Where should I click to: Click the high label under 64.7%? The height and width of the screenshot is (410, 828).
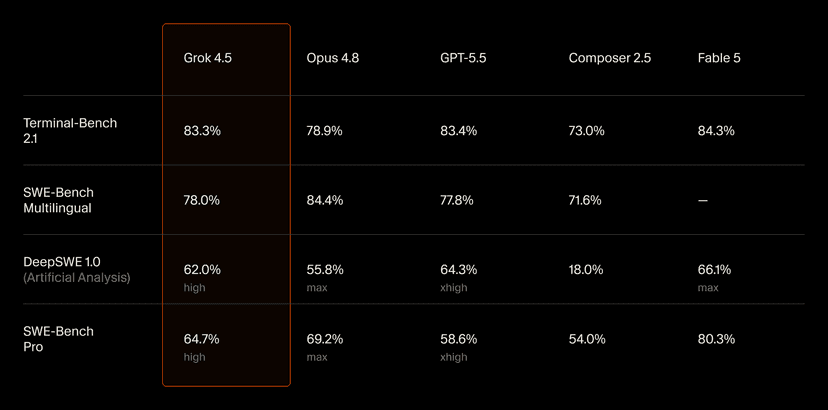coord(194,357)
